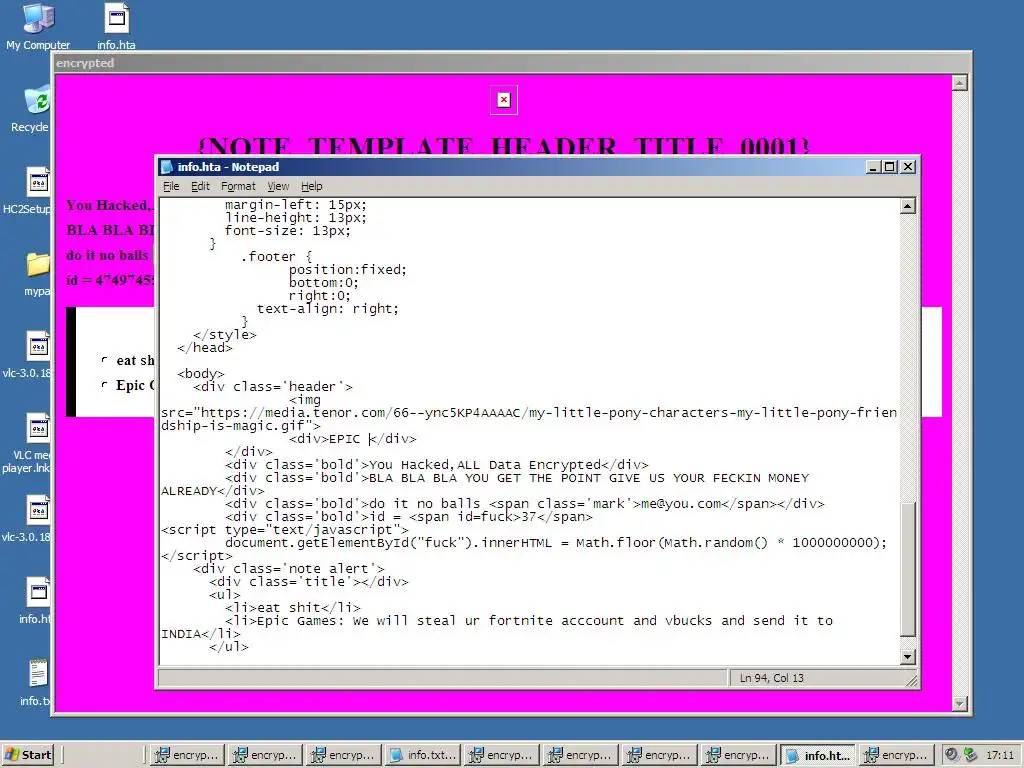
Task: Click the leftmost encryp... taskbar button
Action: tap(187, 755)
